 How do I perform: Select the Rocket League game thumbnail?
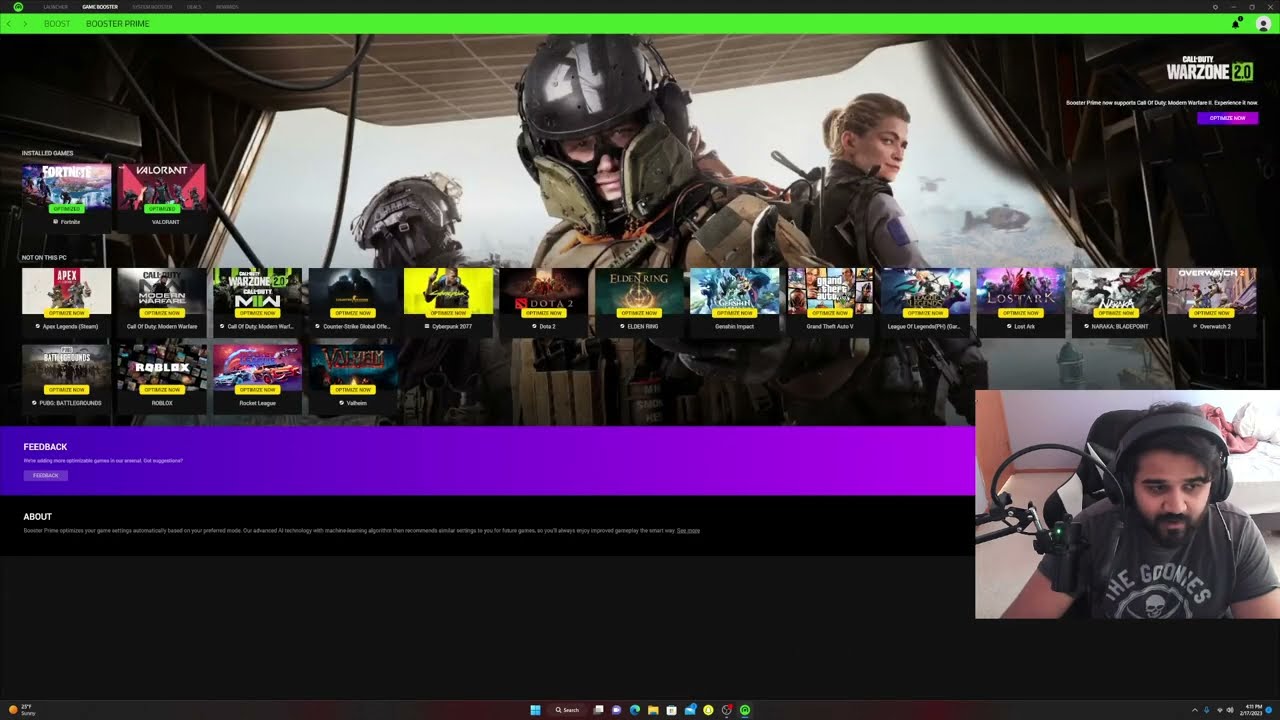(x=257, y=366)
